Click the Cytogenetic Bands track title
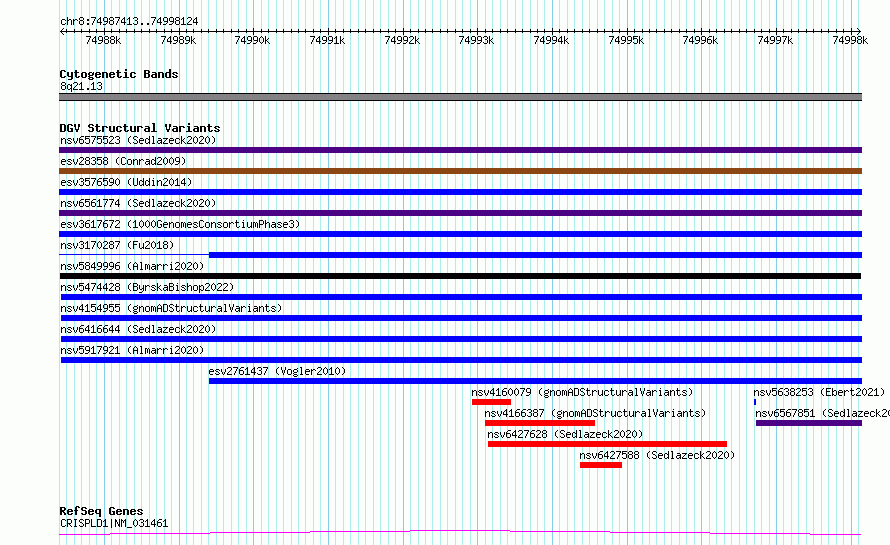Image resolution: width=890 pixels, height=545 pixels. coord(119,74)
